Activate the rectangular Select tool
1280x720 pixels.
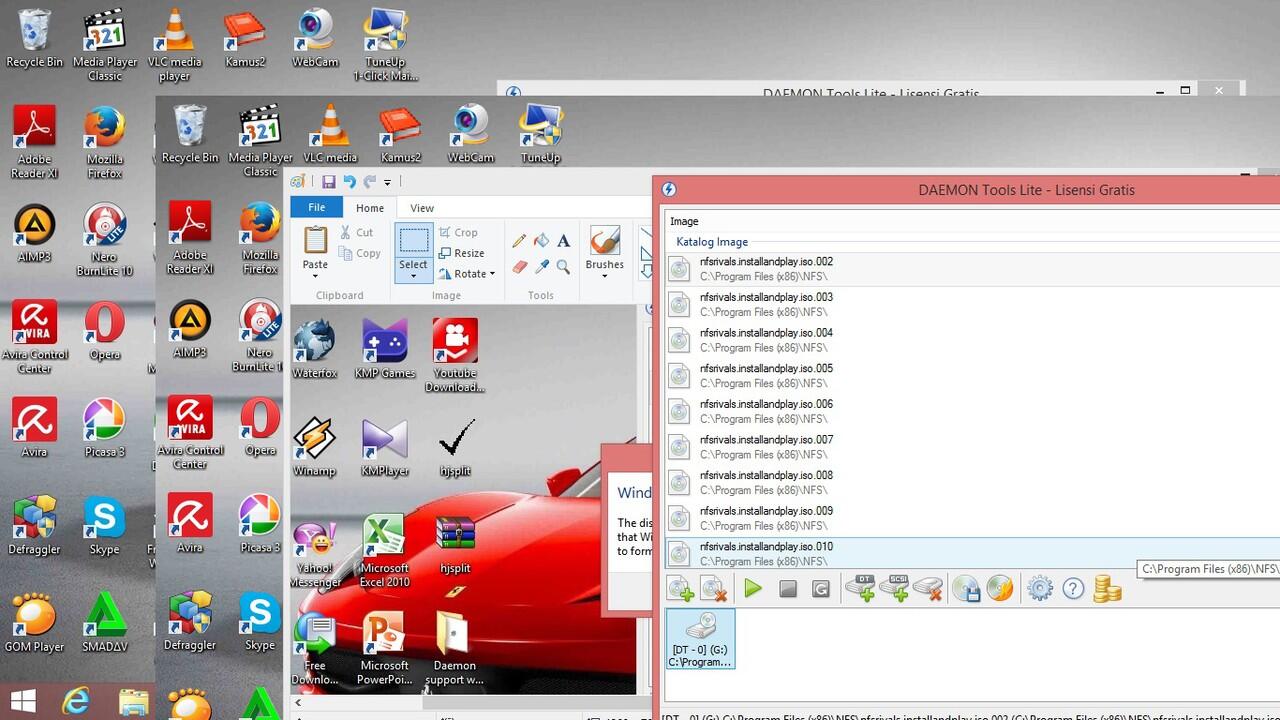coord(413,241)
